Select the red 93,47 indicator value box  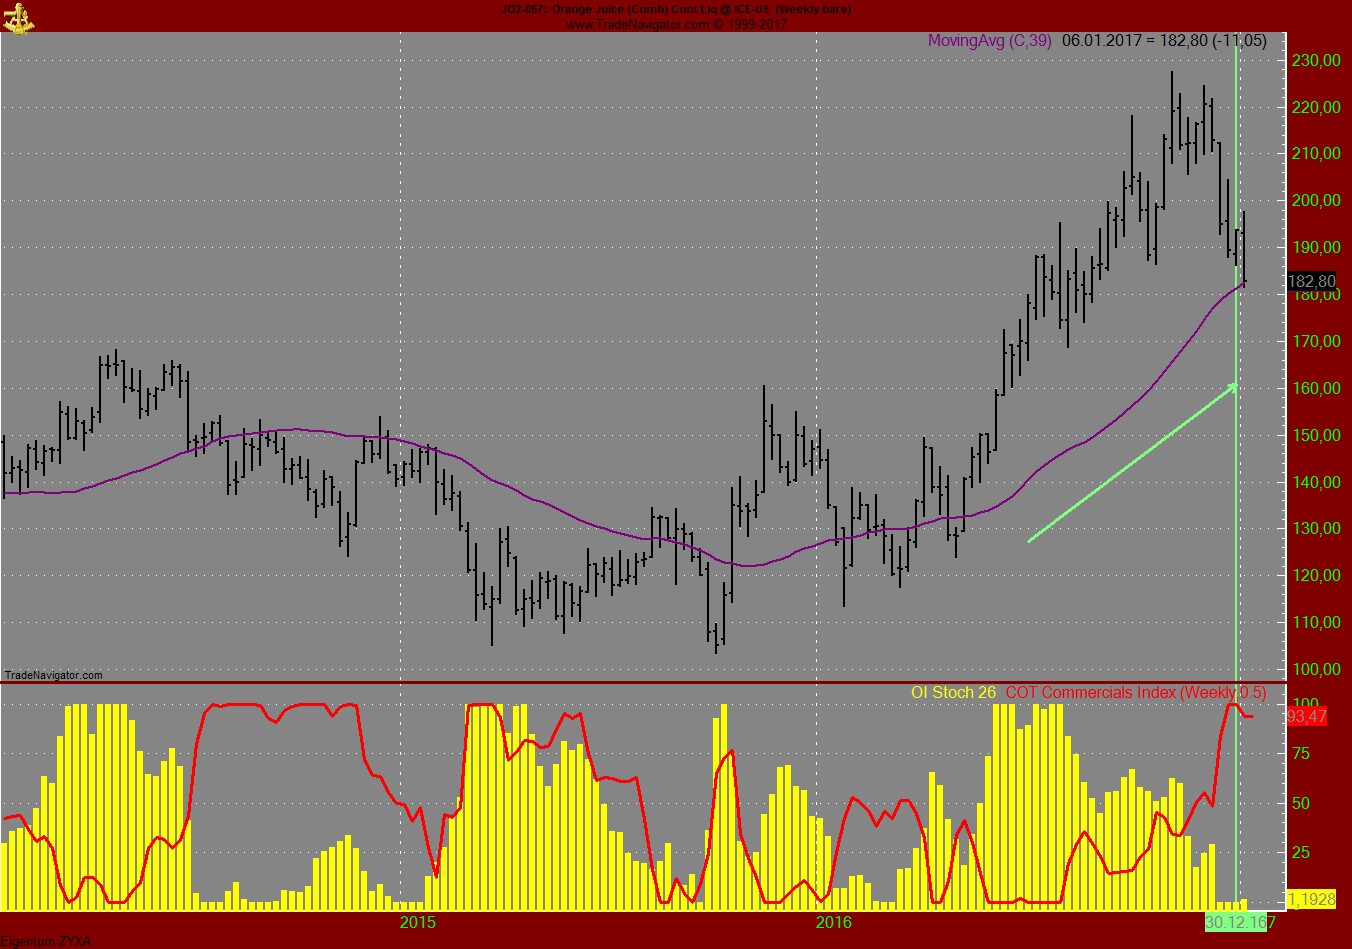1305,716
